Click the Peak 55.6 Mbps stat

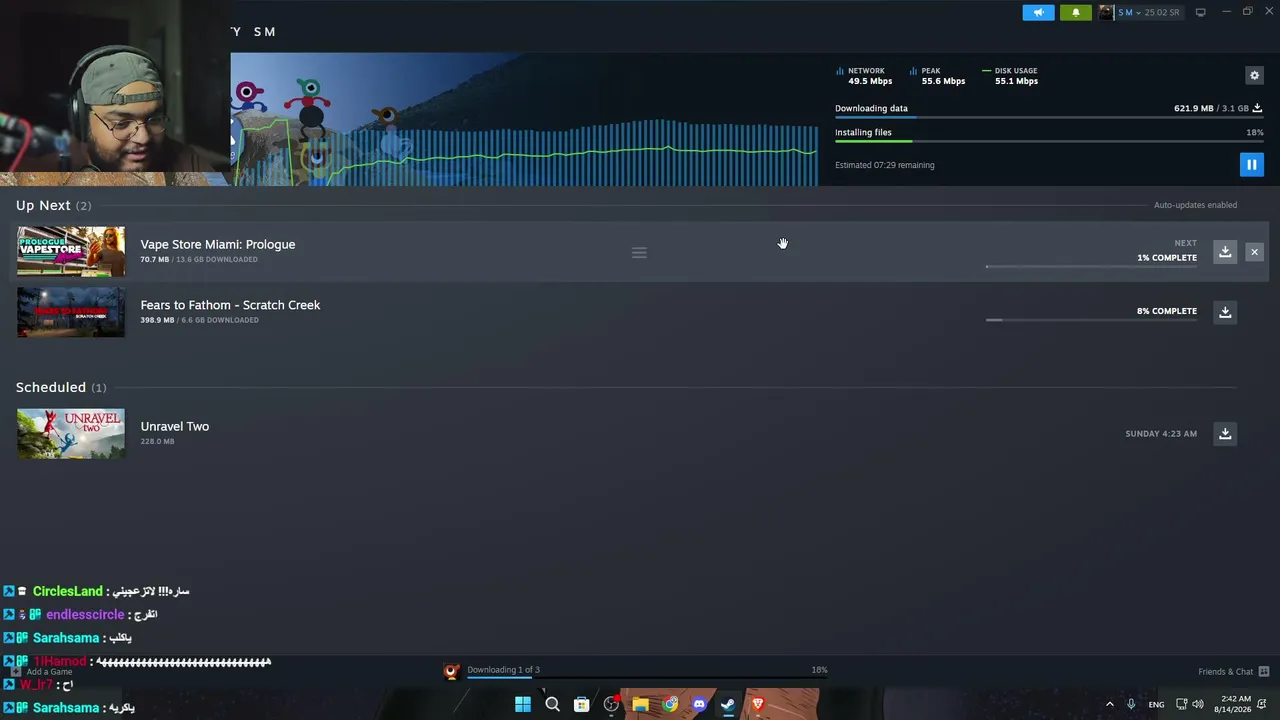937,76
